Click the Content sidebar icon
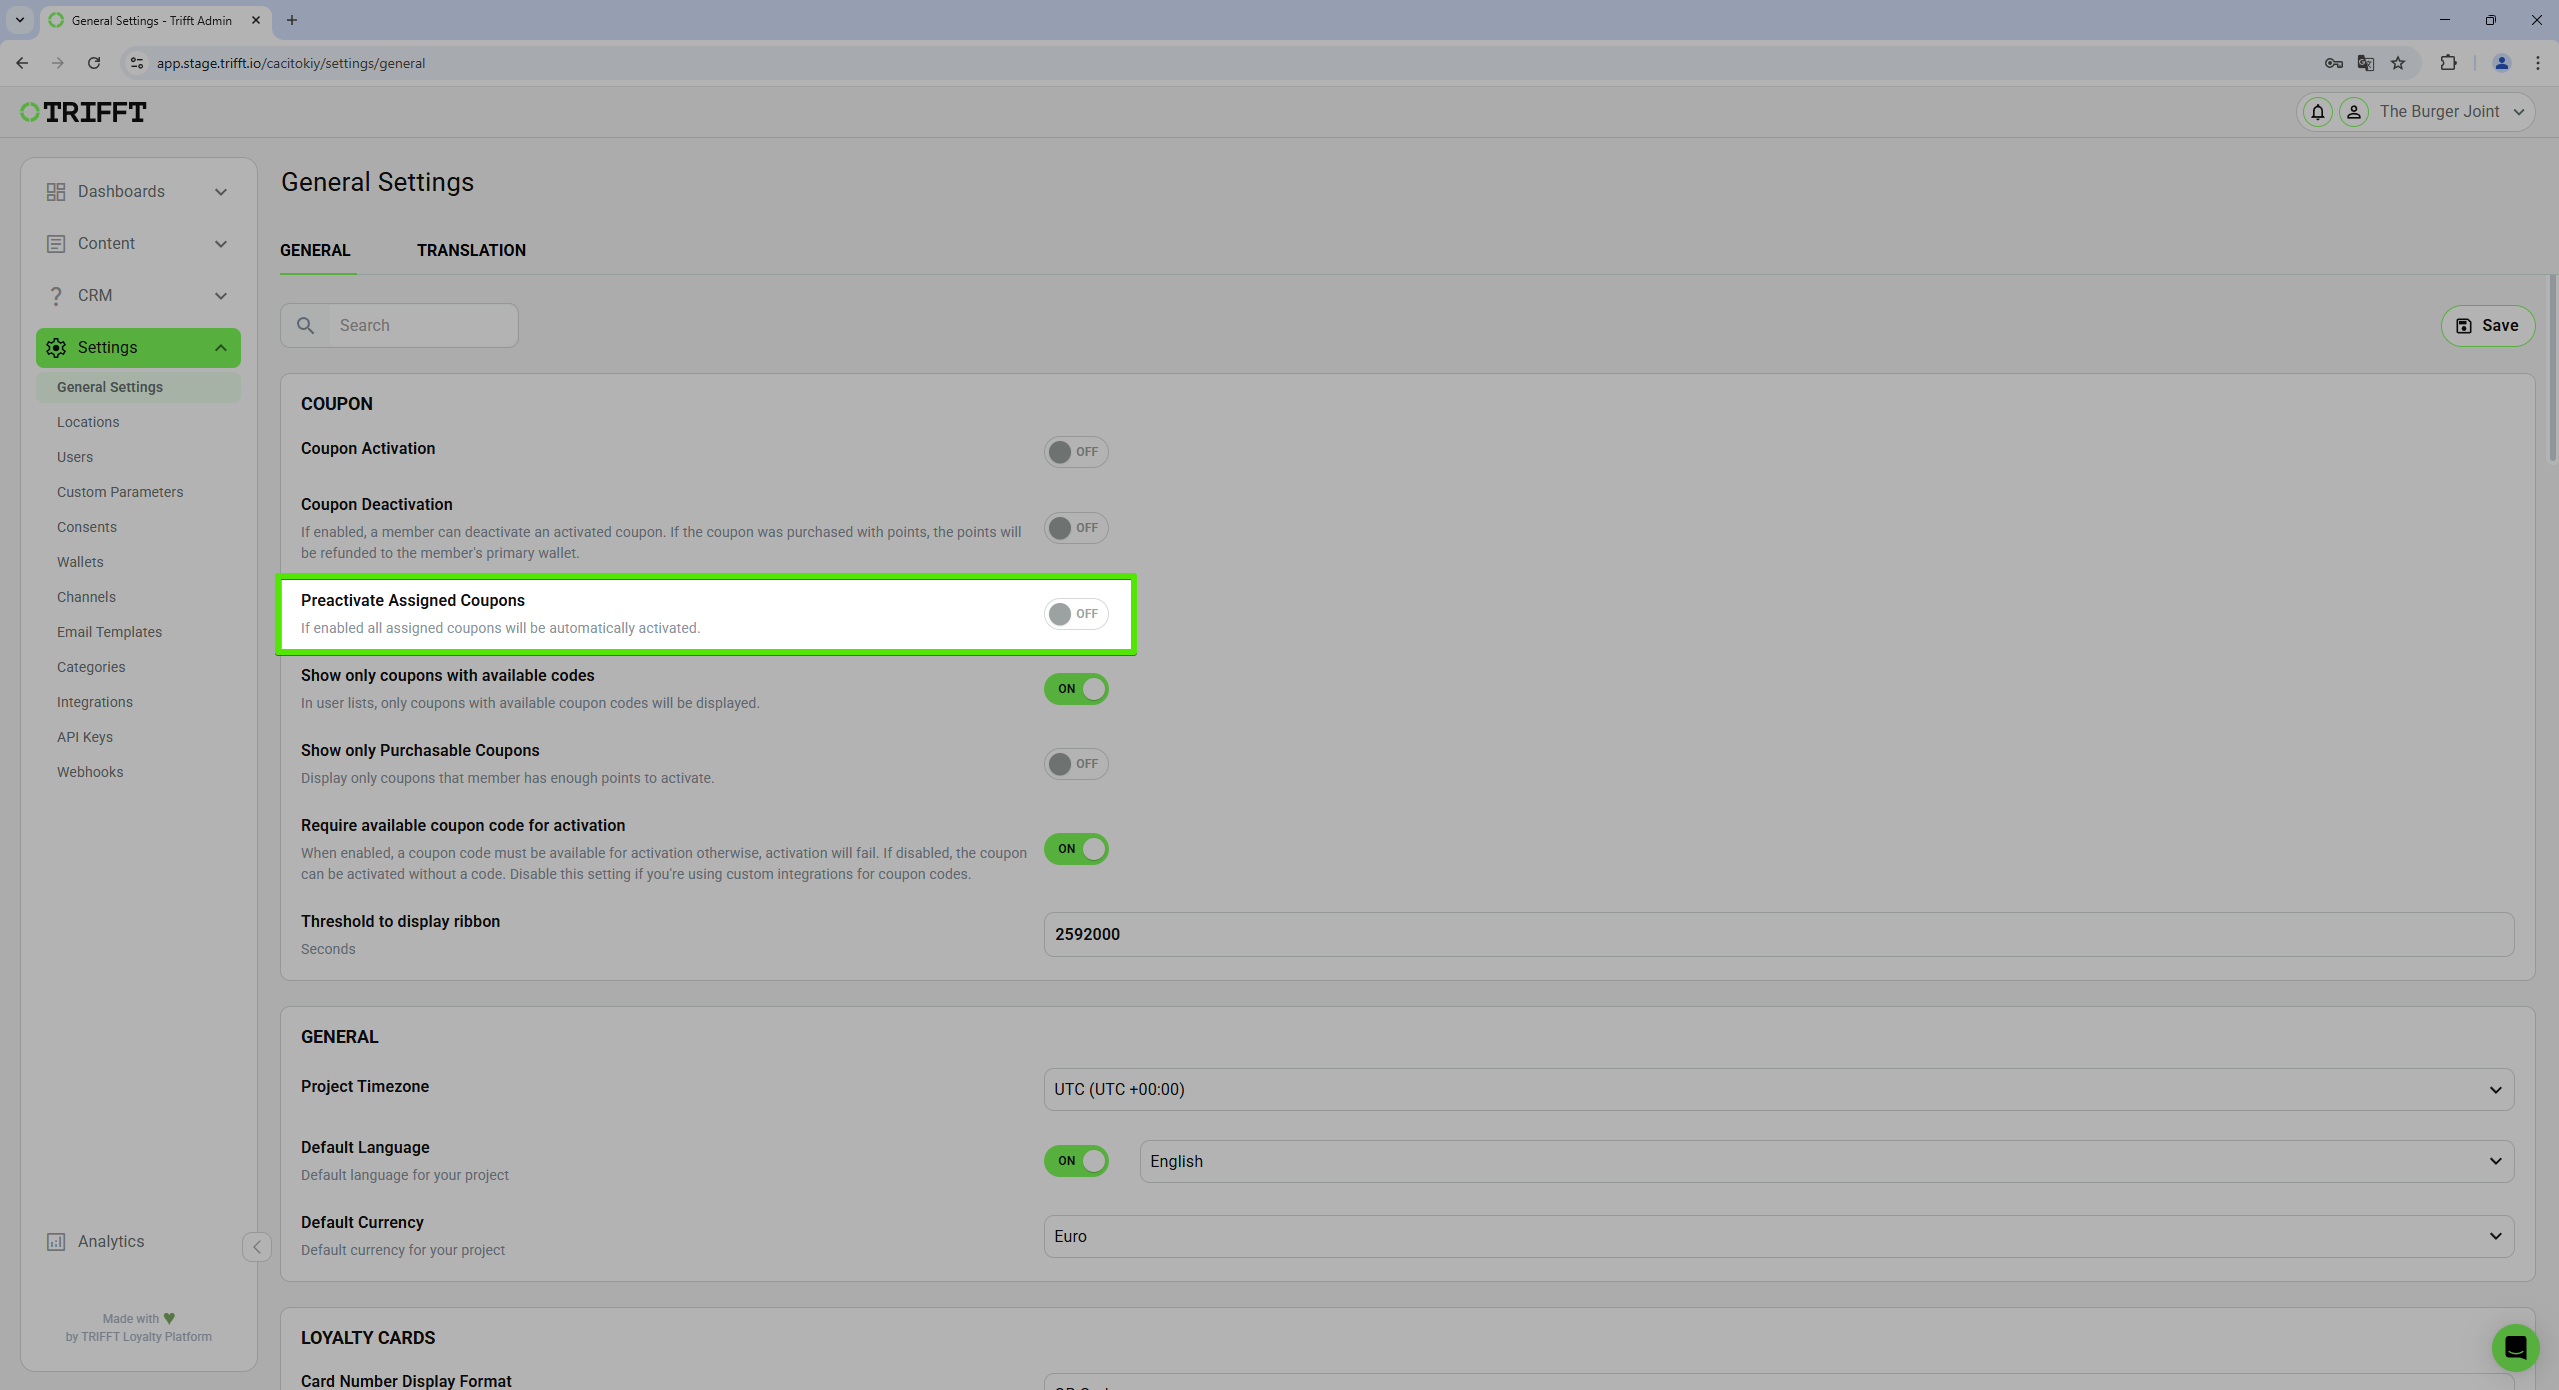 tap(55, 241)
